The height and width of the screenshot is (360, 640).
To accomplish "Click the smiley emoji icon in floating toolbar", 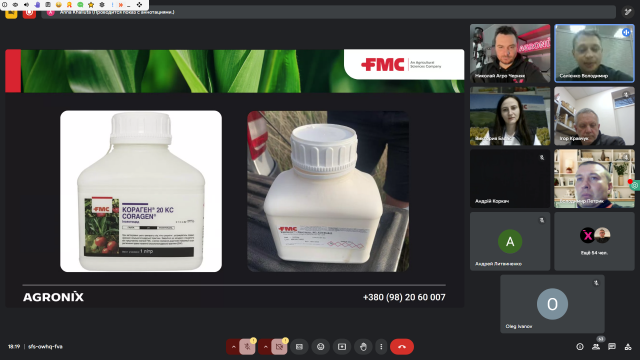I will [58, 4].
